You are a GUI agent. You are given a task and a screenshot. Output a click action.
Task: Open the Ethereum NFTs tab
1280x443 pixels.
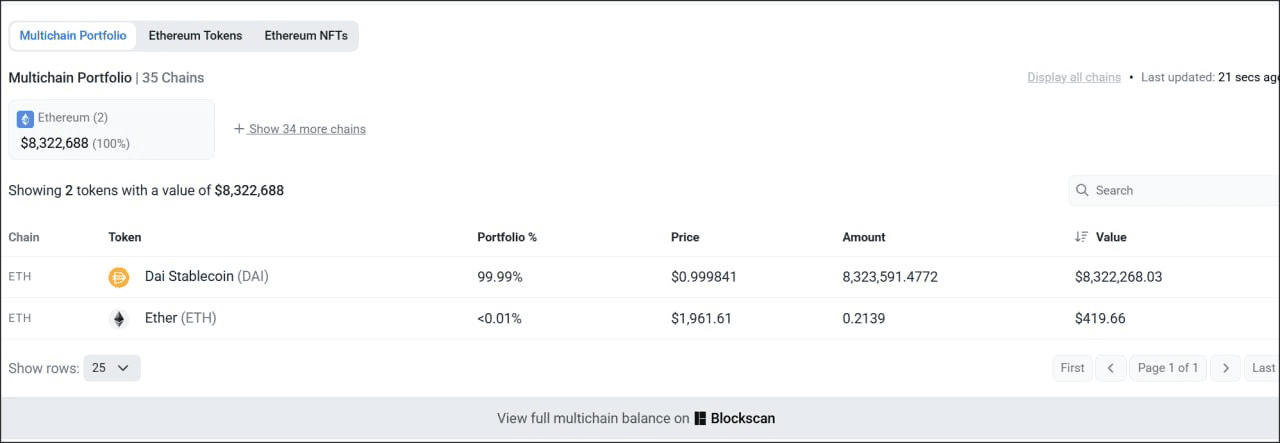[306, 35]
